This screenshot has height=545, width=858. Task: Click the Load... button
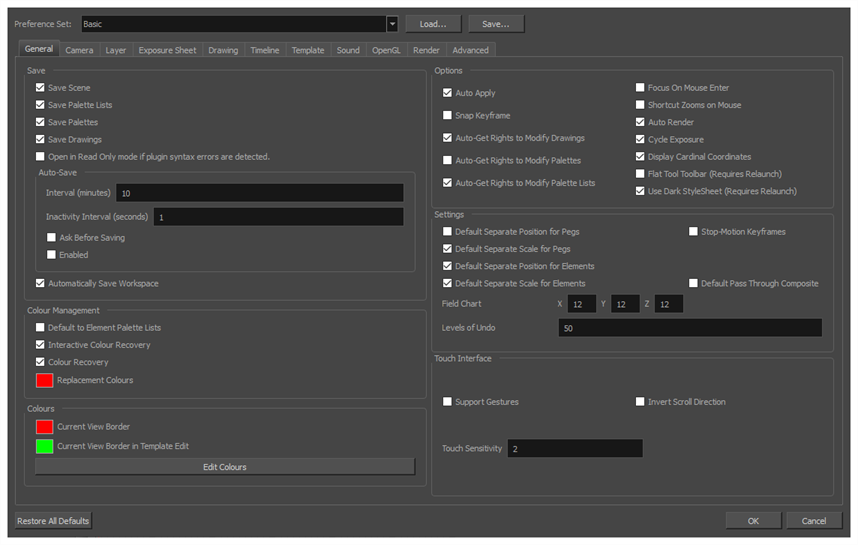(x=433, y=24)
